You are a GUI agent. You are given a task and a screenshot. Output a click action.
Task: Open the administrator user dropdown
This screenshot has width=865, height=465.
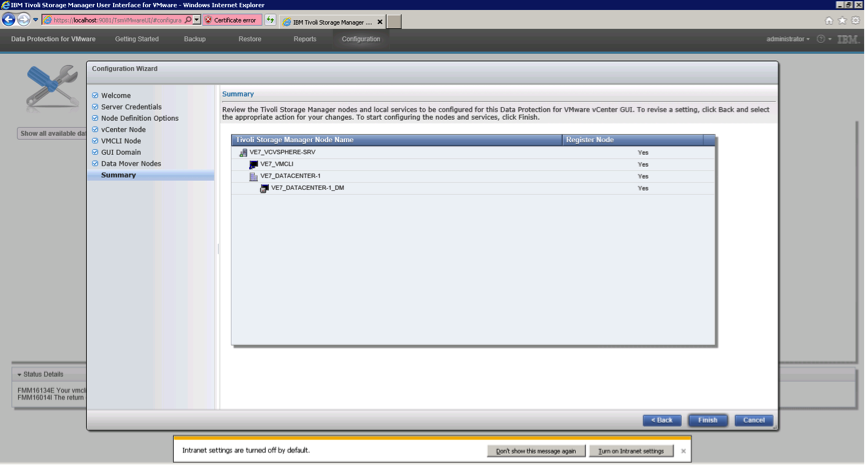point(788,39)
